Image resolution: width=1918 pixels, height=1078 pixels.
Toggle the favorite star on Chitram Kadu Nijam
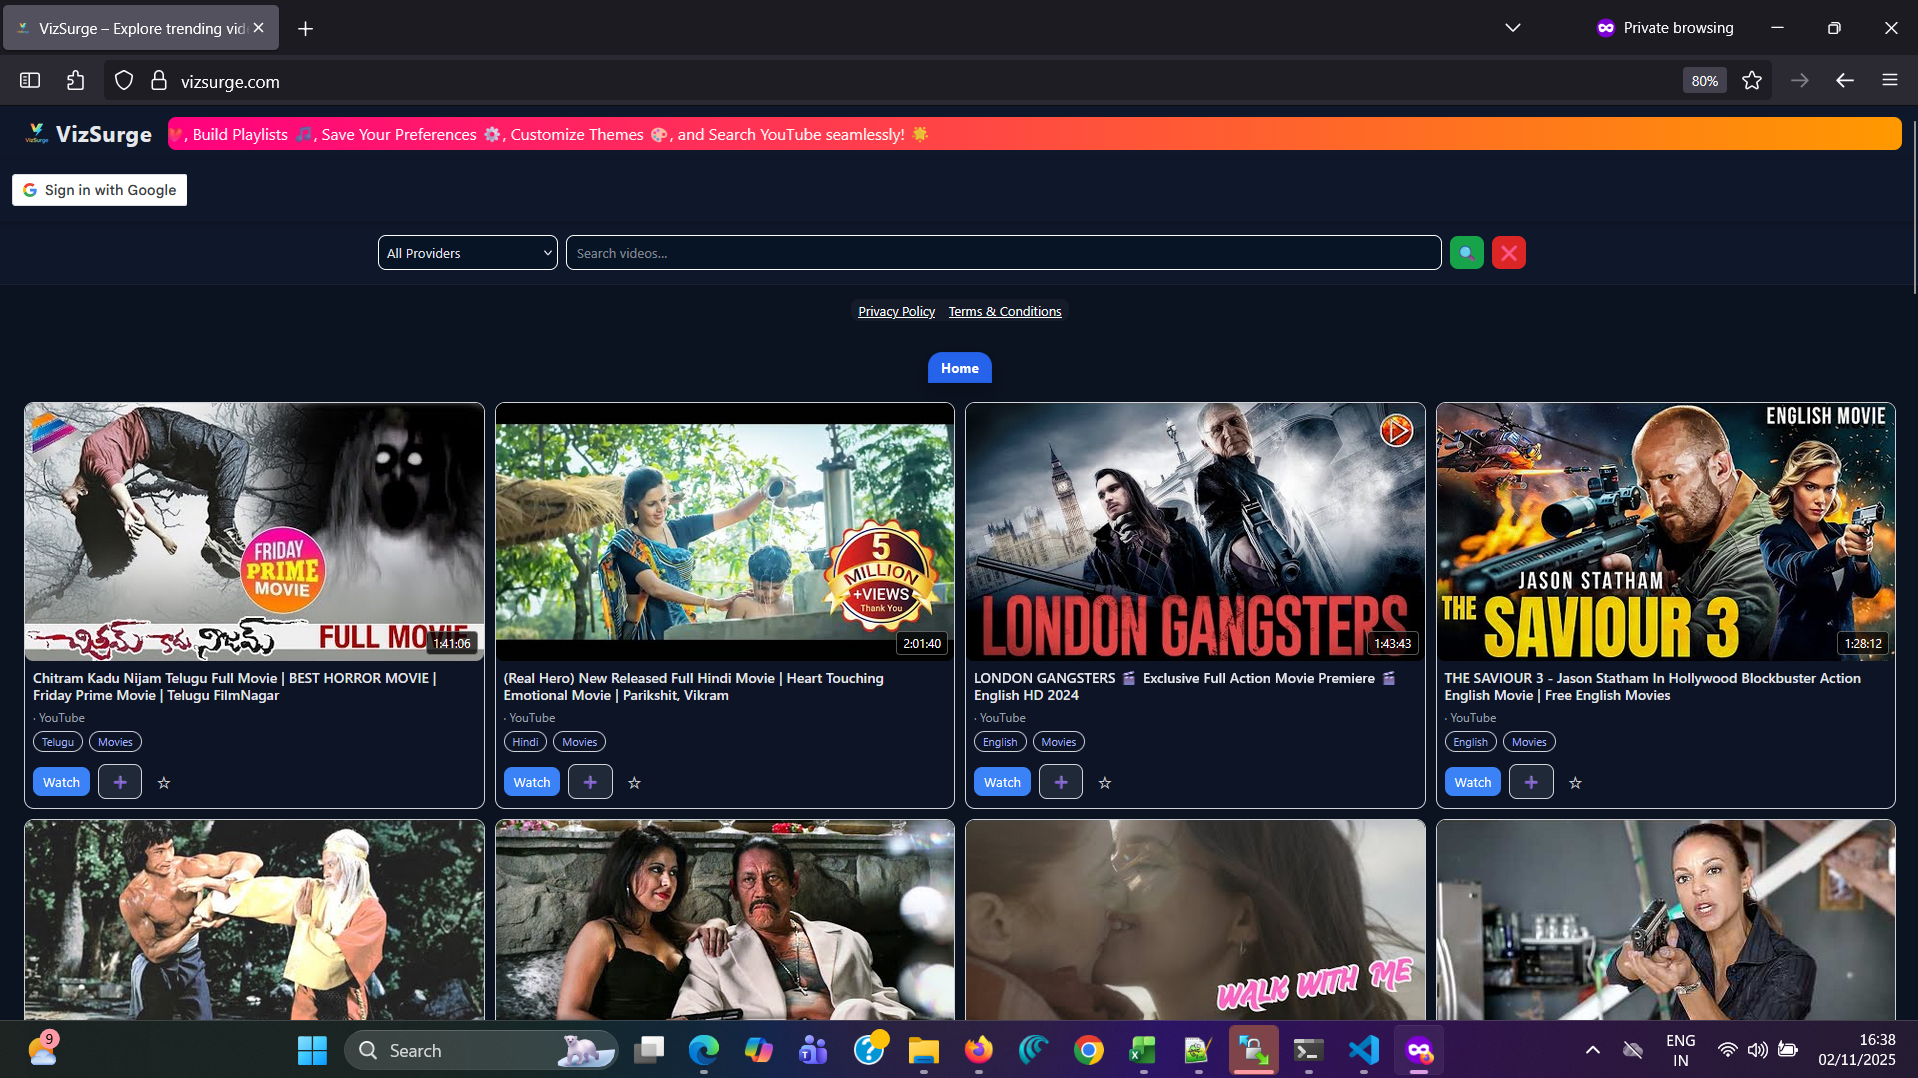pyautogui.click(x=163, y=782)
